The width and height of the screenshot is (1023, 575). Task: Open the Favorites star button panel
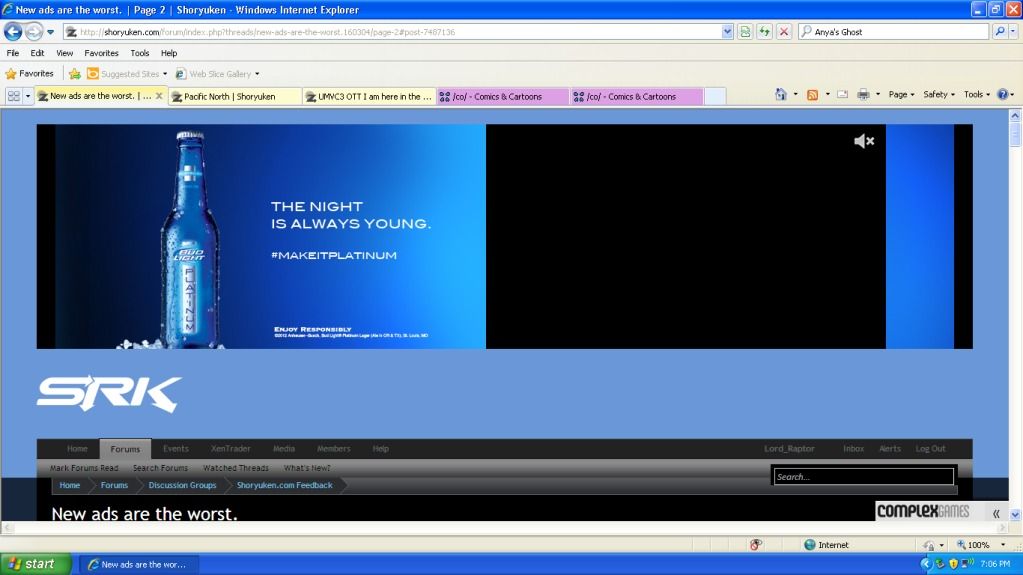[29, 74]
